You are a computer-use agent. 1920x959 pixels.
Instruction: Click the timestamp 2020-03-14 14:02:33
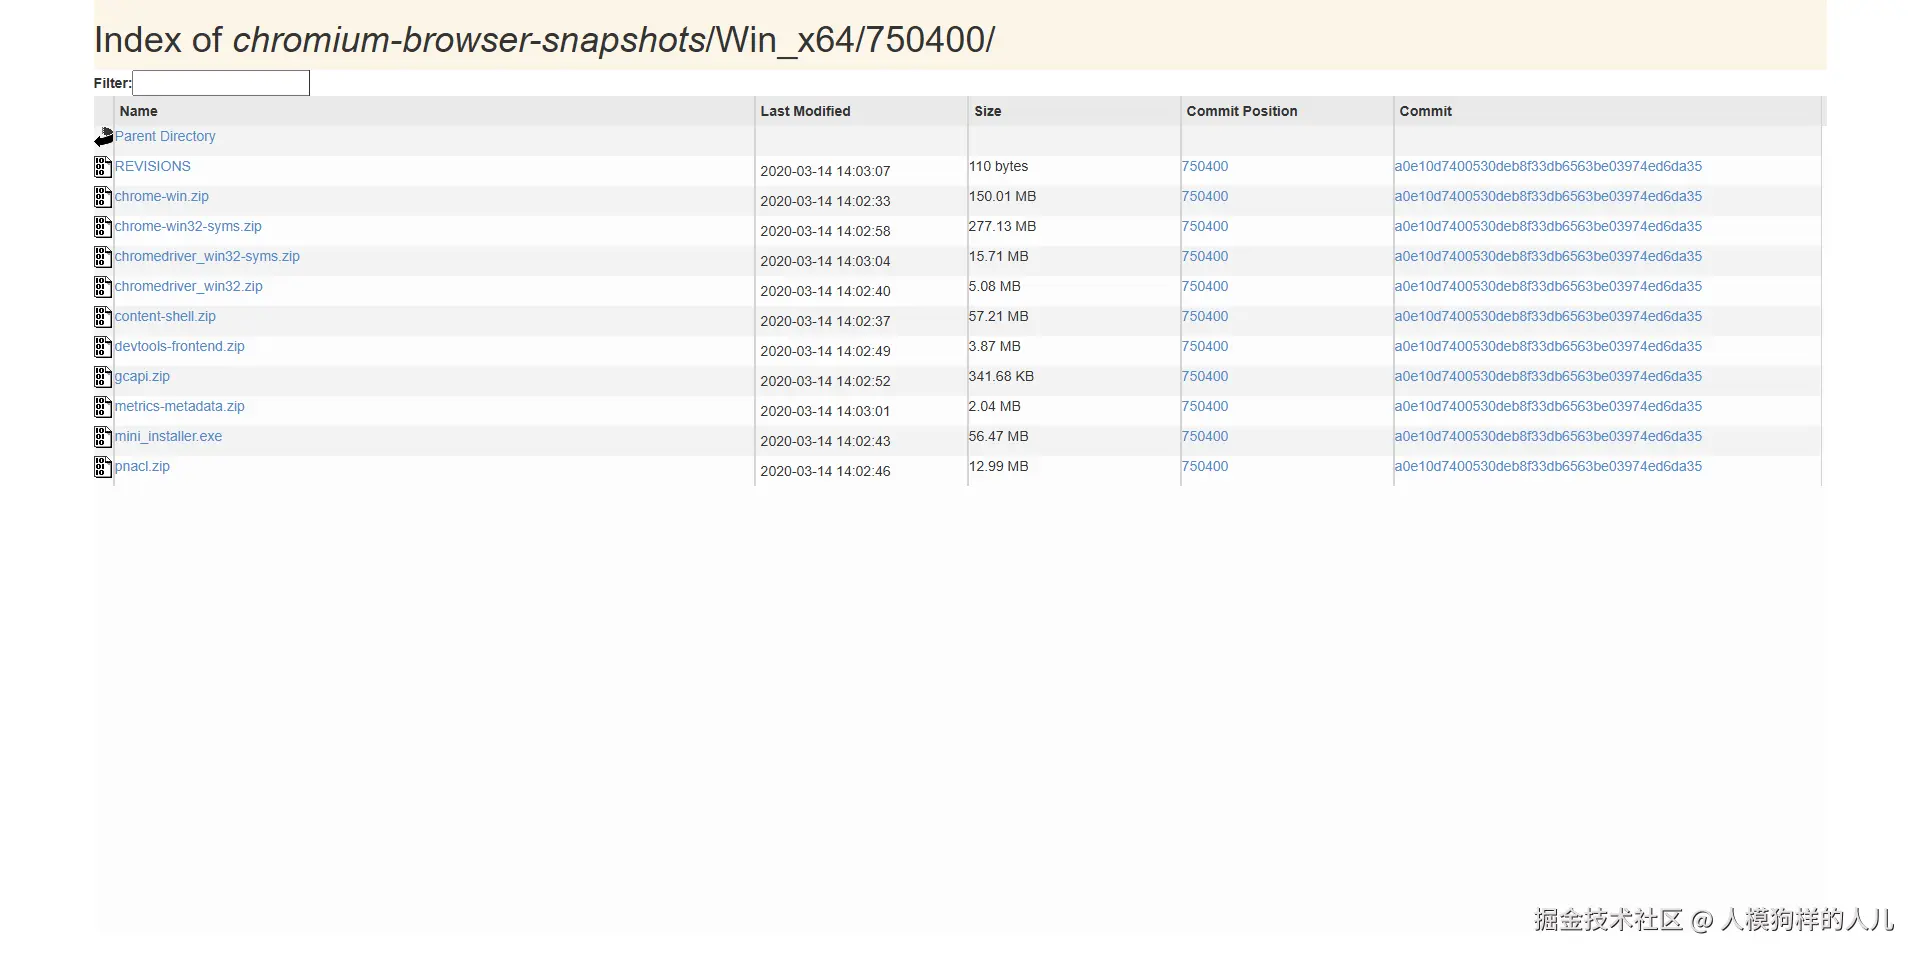(x=825, y=201)
